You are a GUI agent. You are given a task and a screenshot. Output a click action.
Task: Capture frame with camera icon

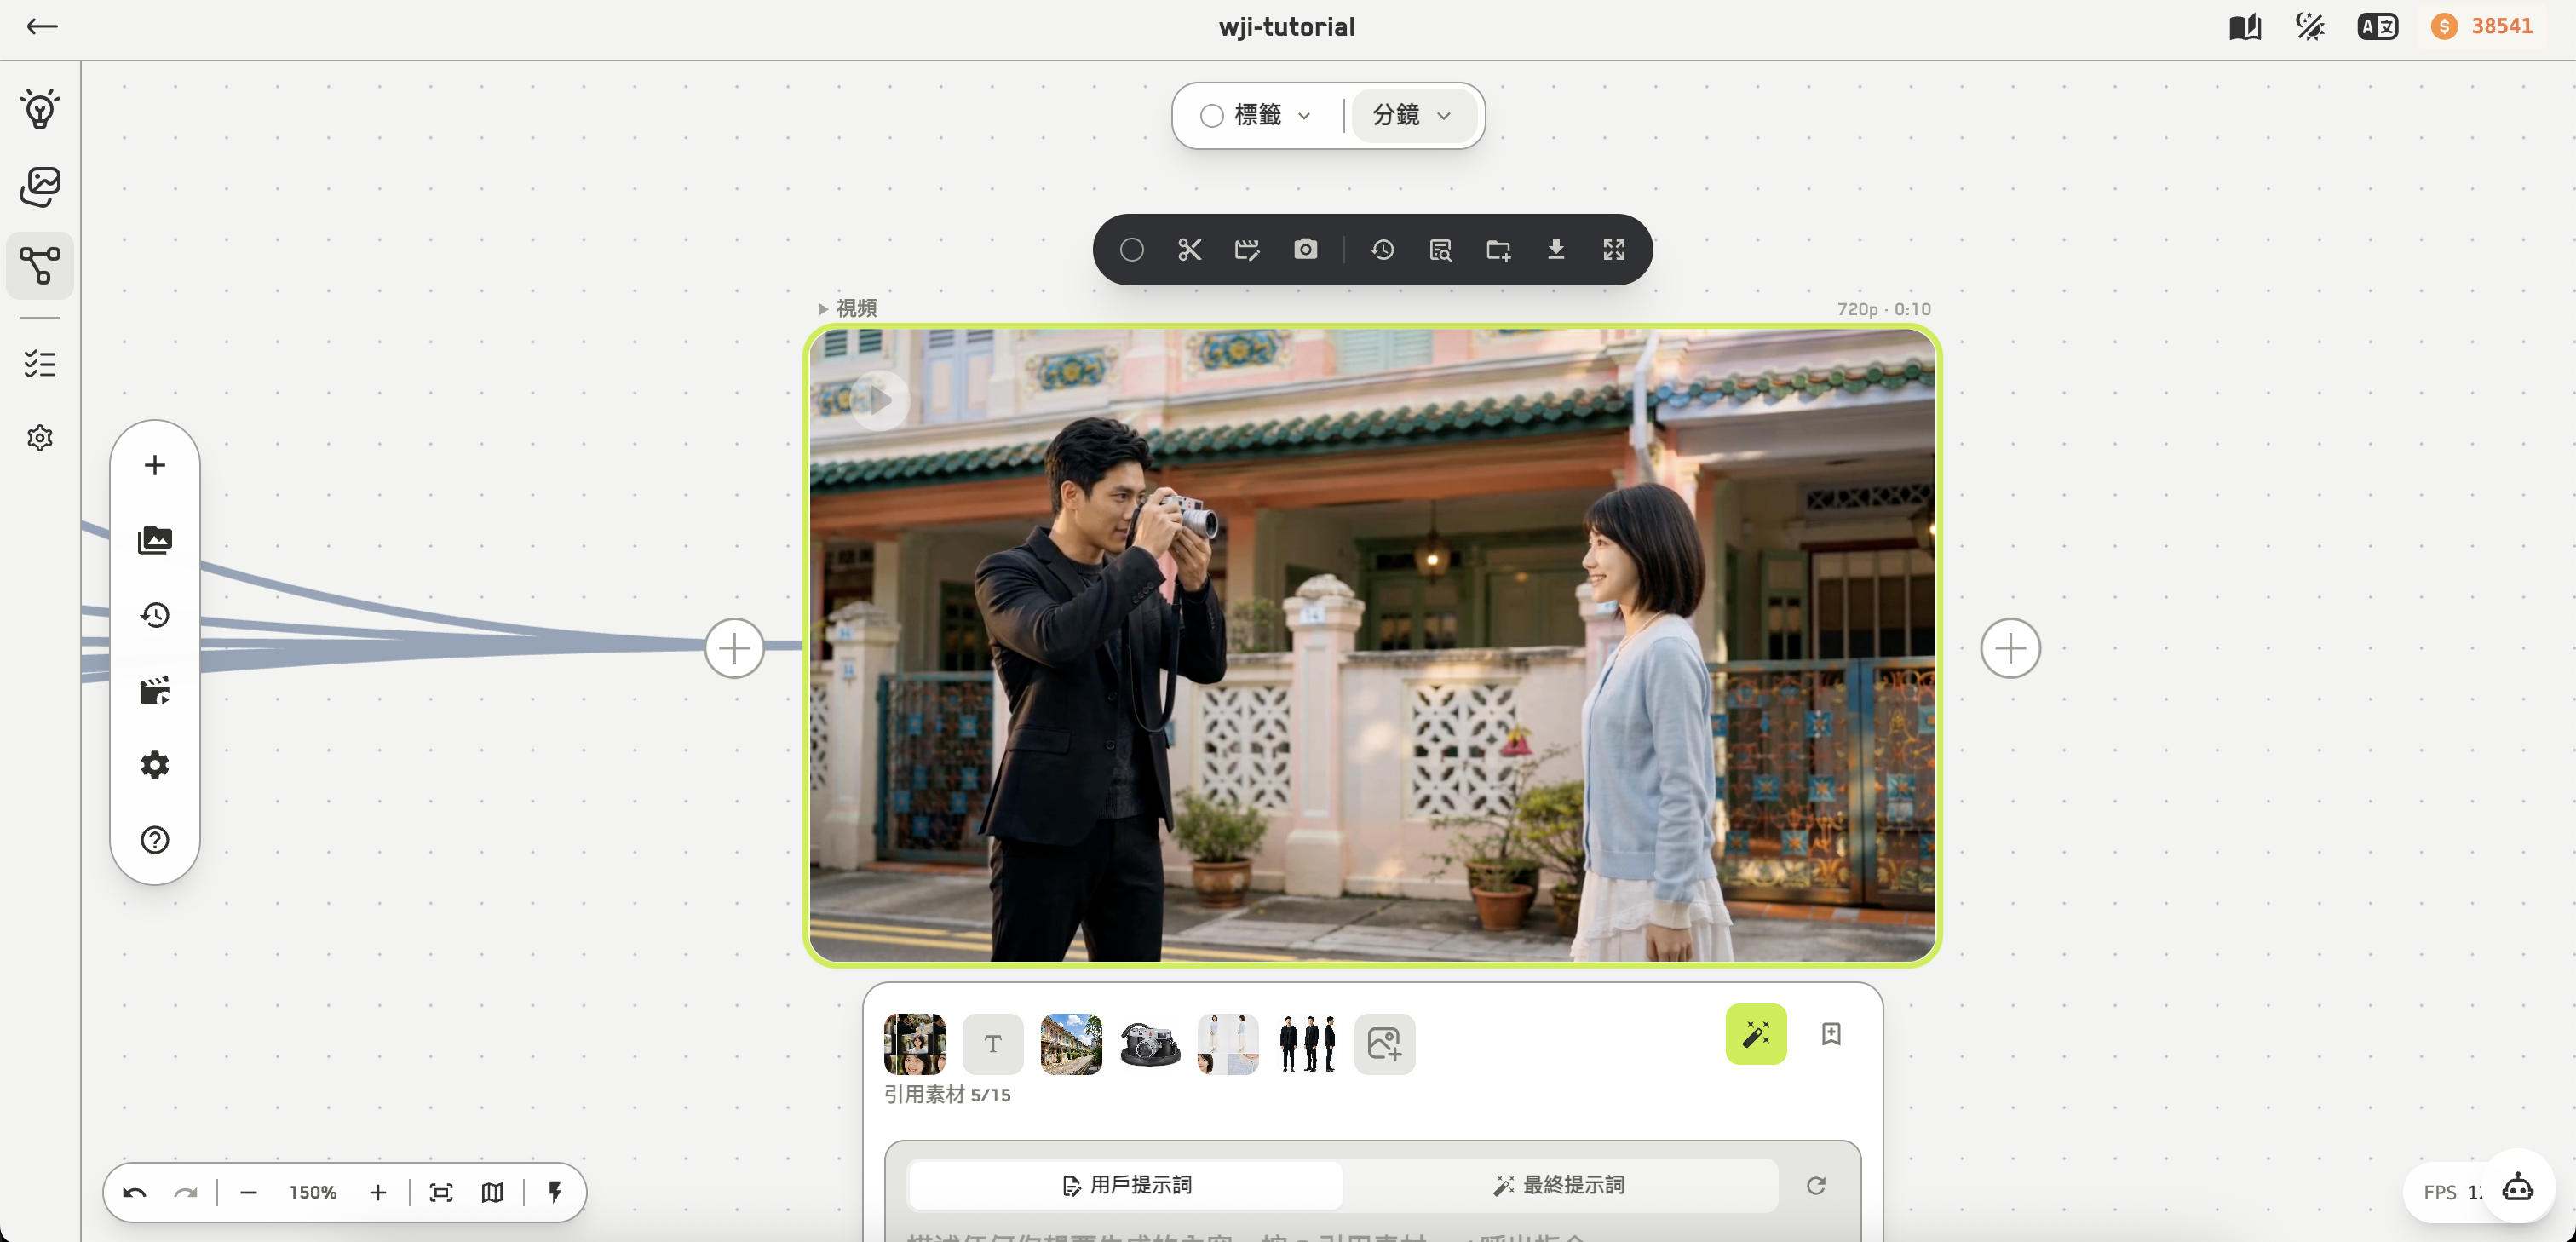coord(1305,249)
